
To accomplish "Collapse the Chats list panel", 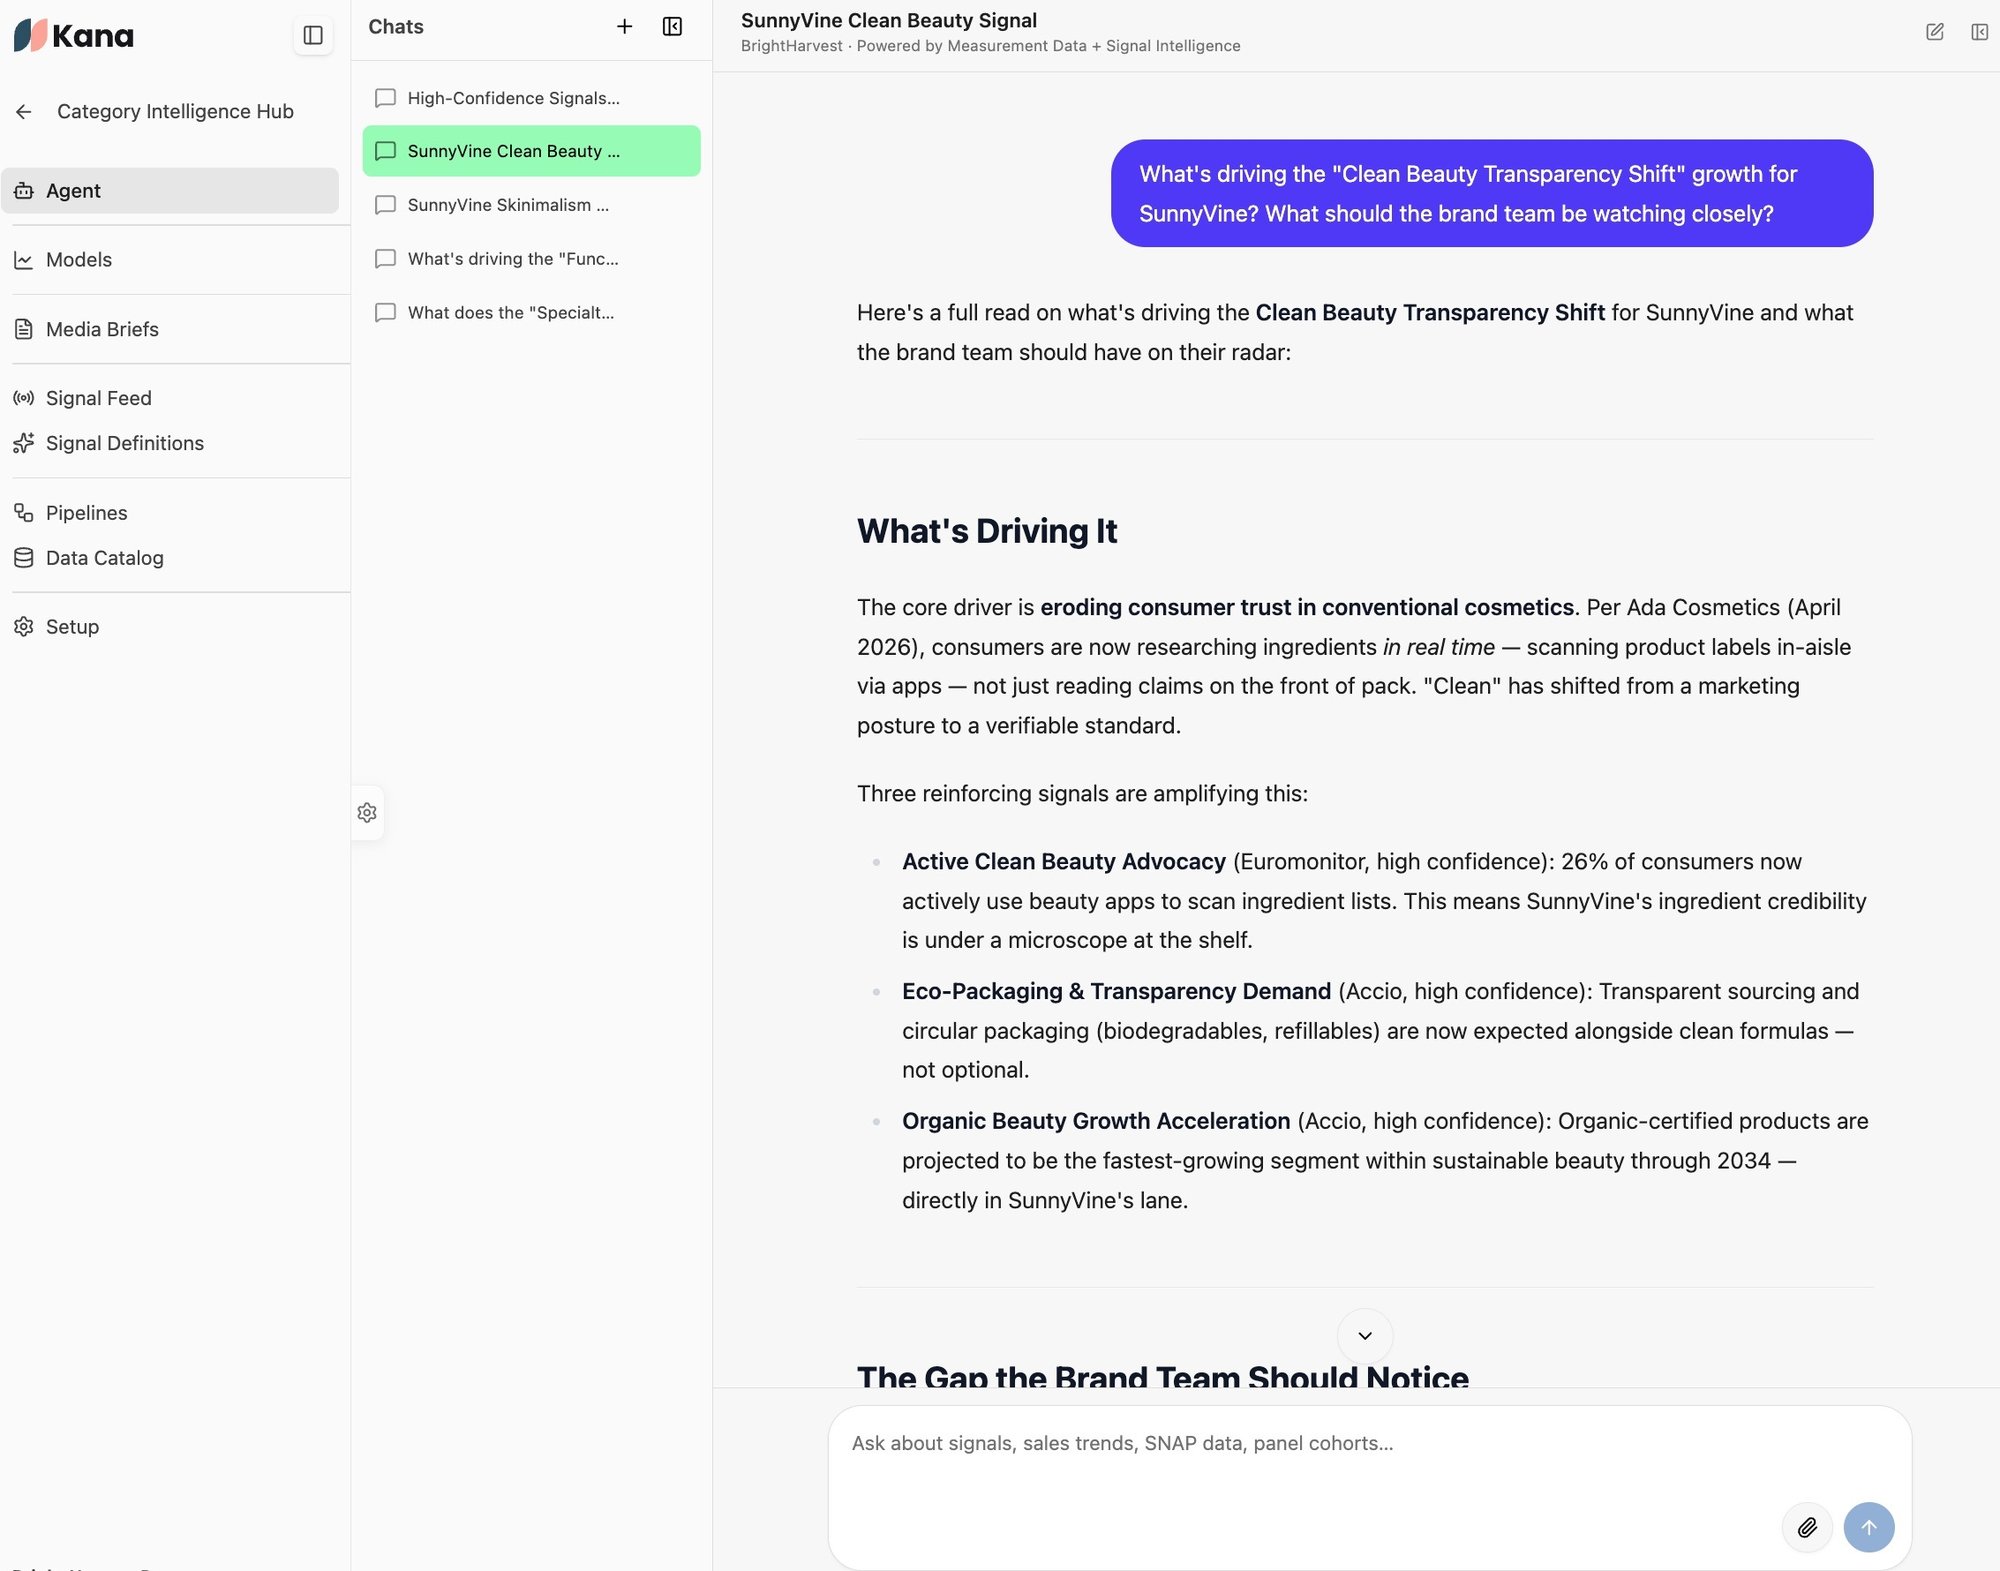I will click(673, 27).
